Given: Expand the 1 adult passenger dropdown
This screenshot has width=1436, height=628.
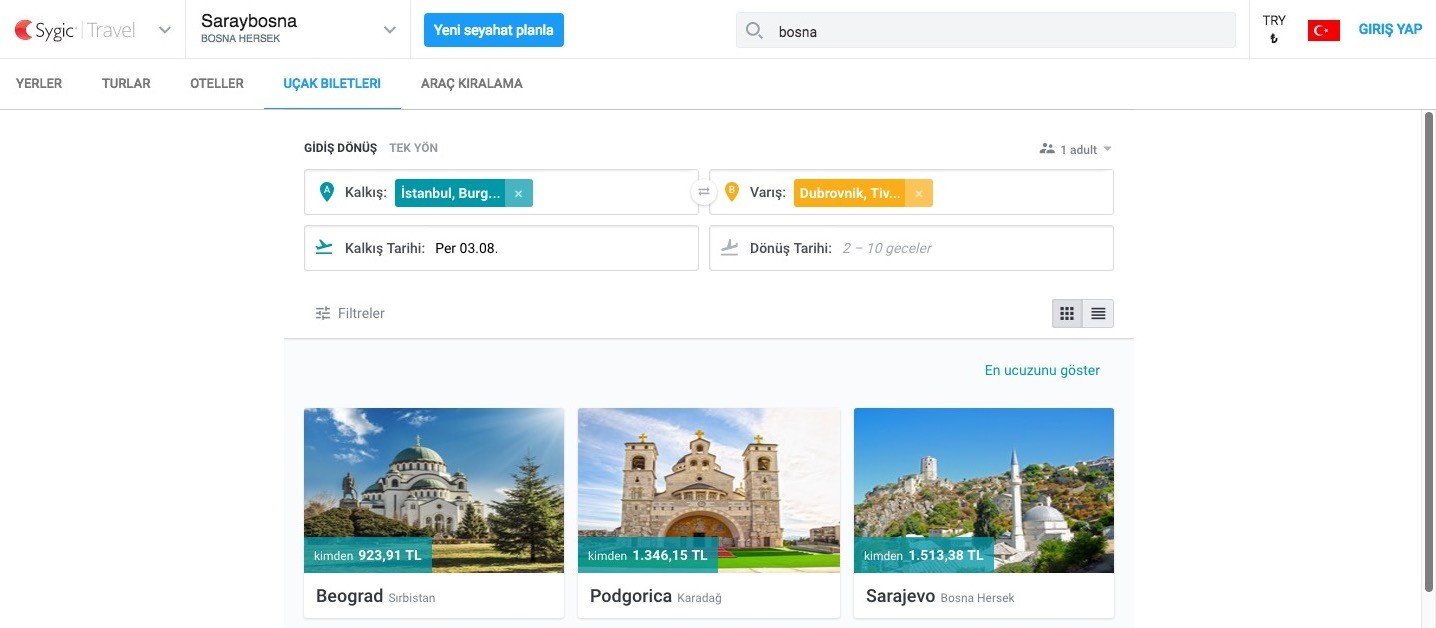Looking at the screenshot, I should (1076, 149).
